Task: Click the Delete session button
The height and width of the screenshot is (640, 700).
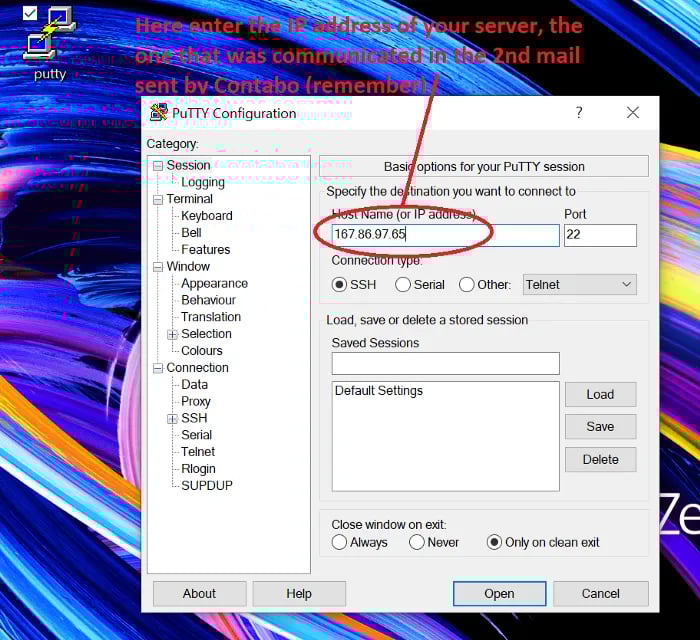Action: (x=600, y=459)
